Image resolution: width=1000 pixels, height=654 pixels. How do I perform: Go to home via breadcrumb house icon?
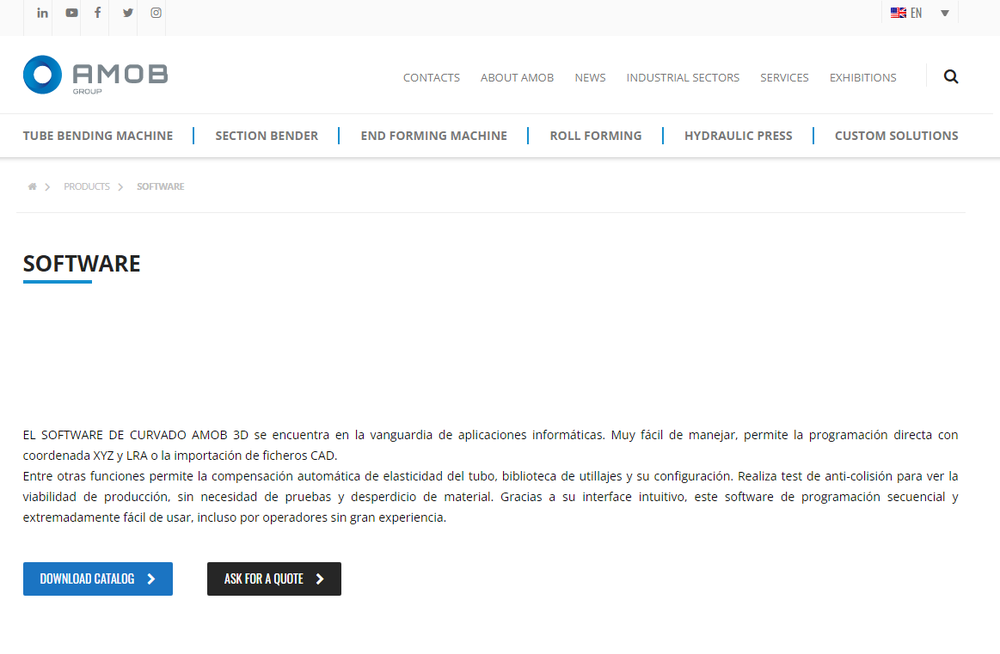pos(32,186)
